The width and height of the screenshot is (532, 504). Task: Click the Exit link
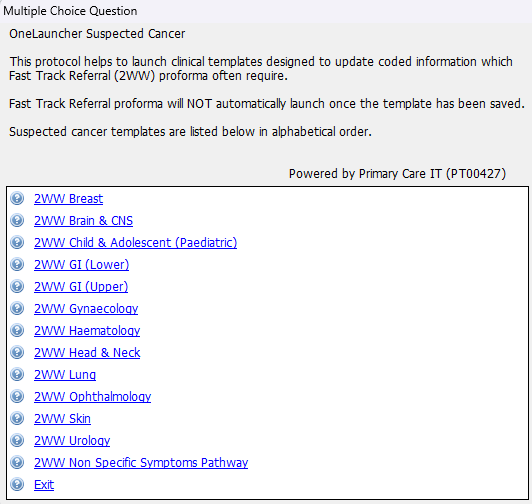click(x=44, y=485)
